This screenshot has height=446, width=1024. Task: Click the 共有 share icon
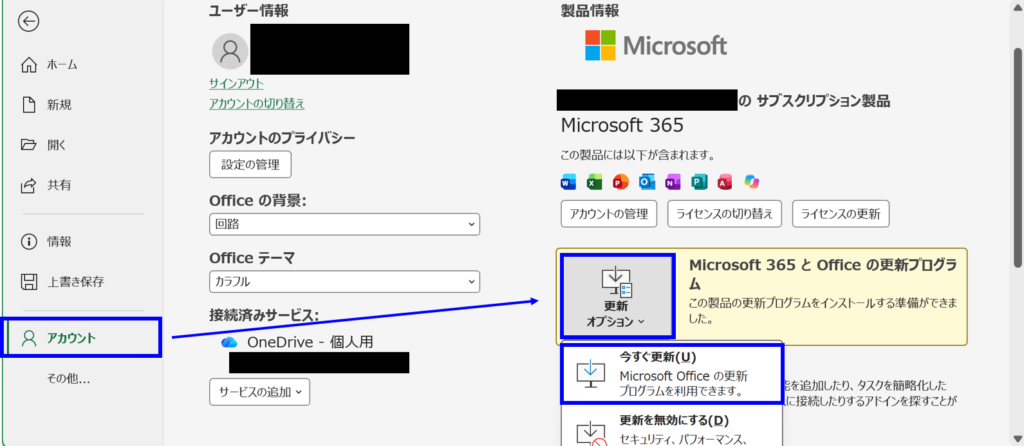29,185
